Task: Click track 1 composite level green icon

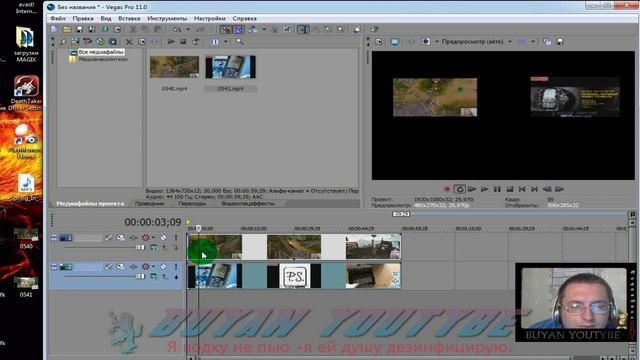Action: point(154,247)
